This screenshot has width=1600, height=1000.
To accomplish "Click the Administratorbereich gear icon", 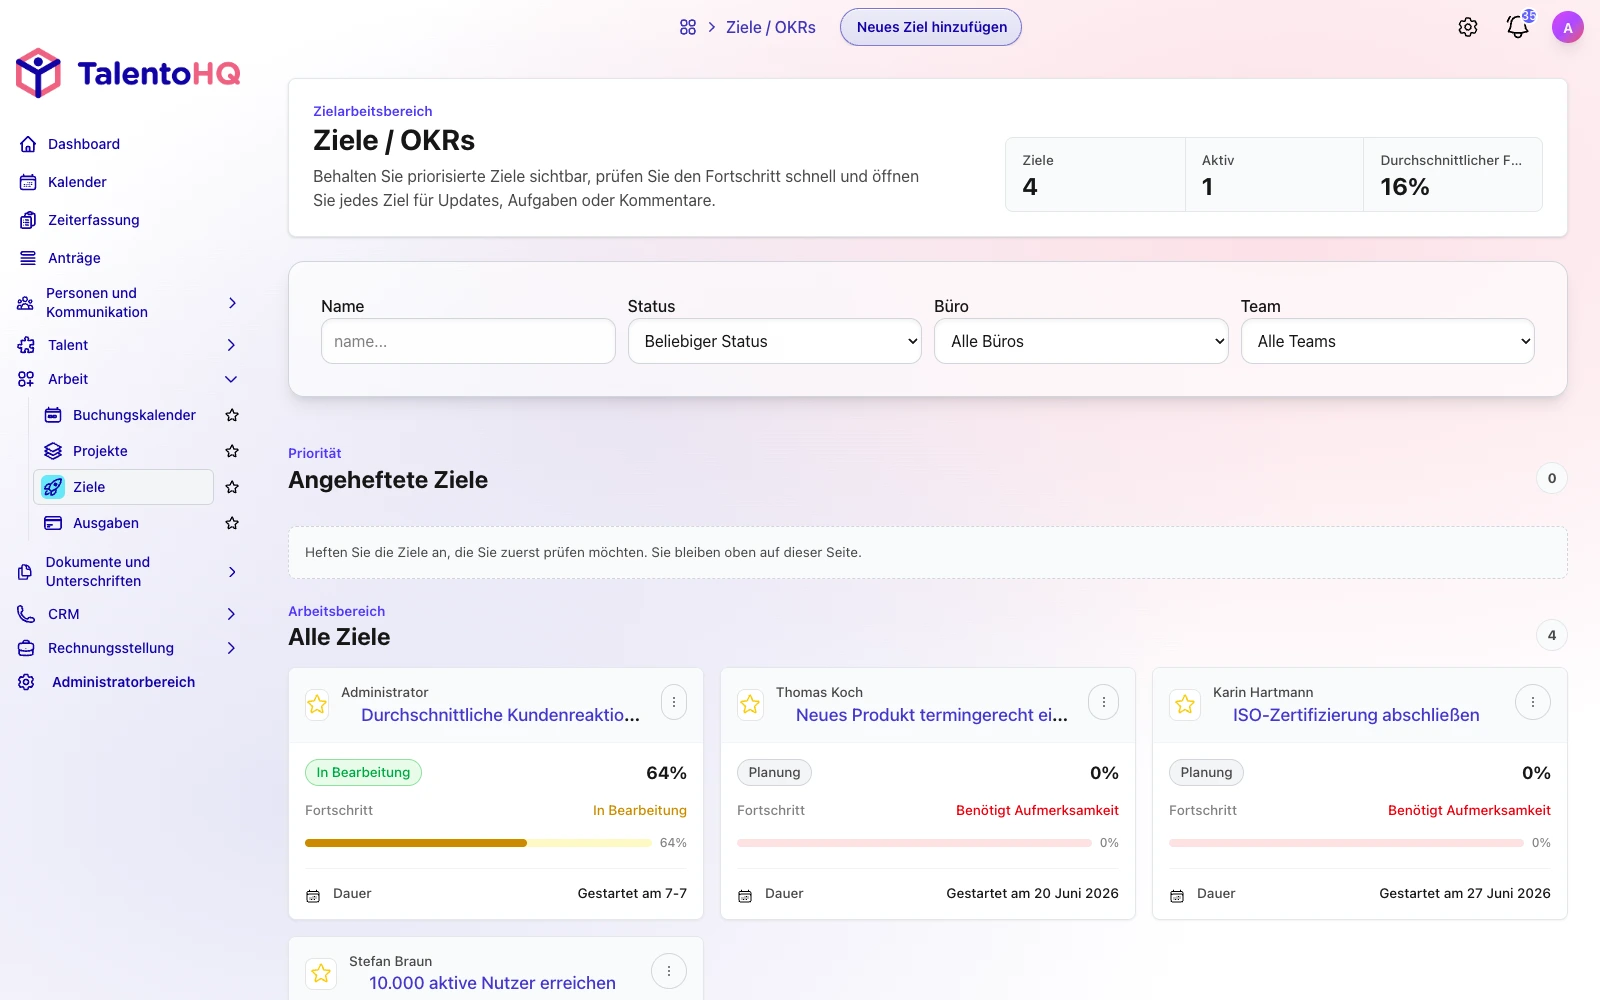I will pos(26,682).
